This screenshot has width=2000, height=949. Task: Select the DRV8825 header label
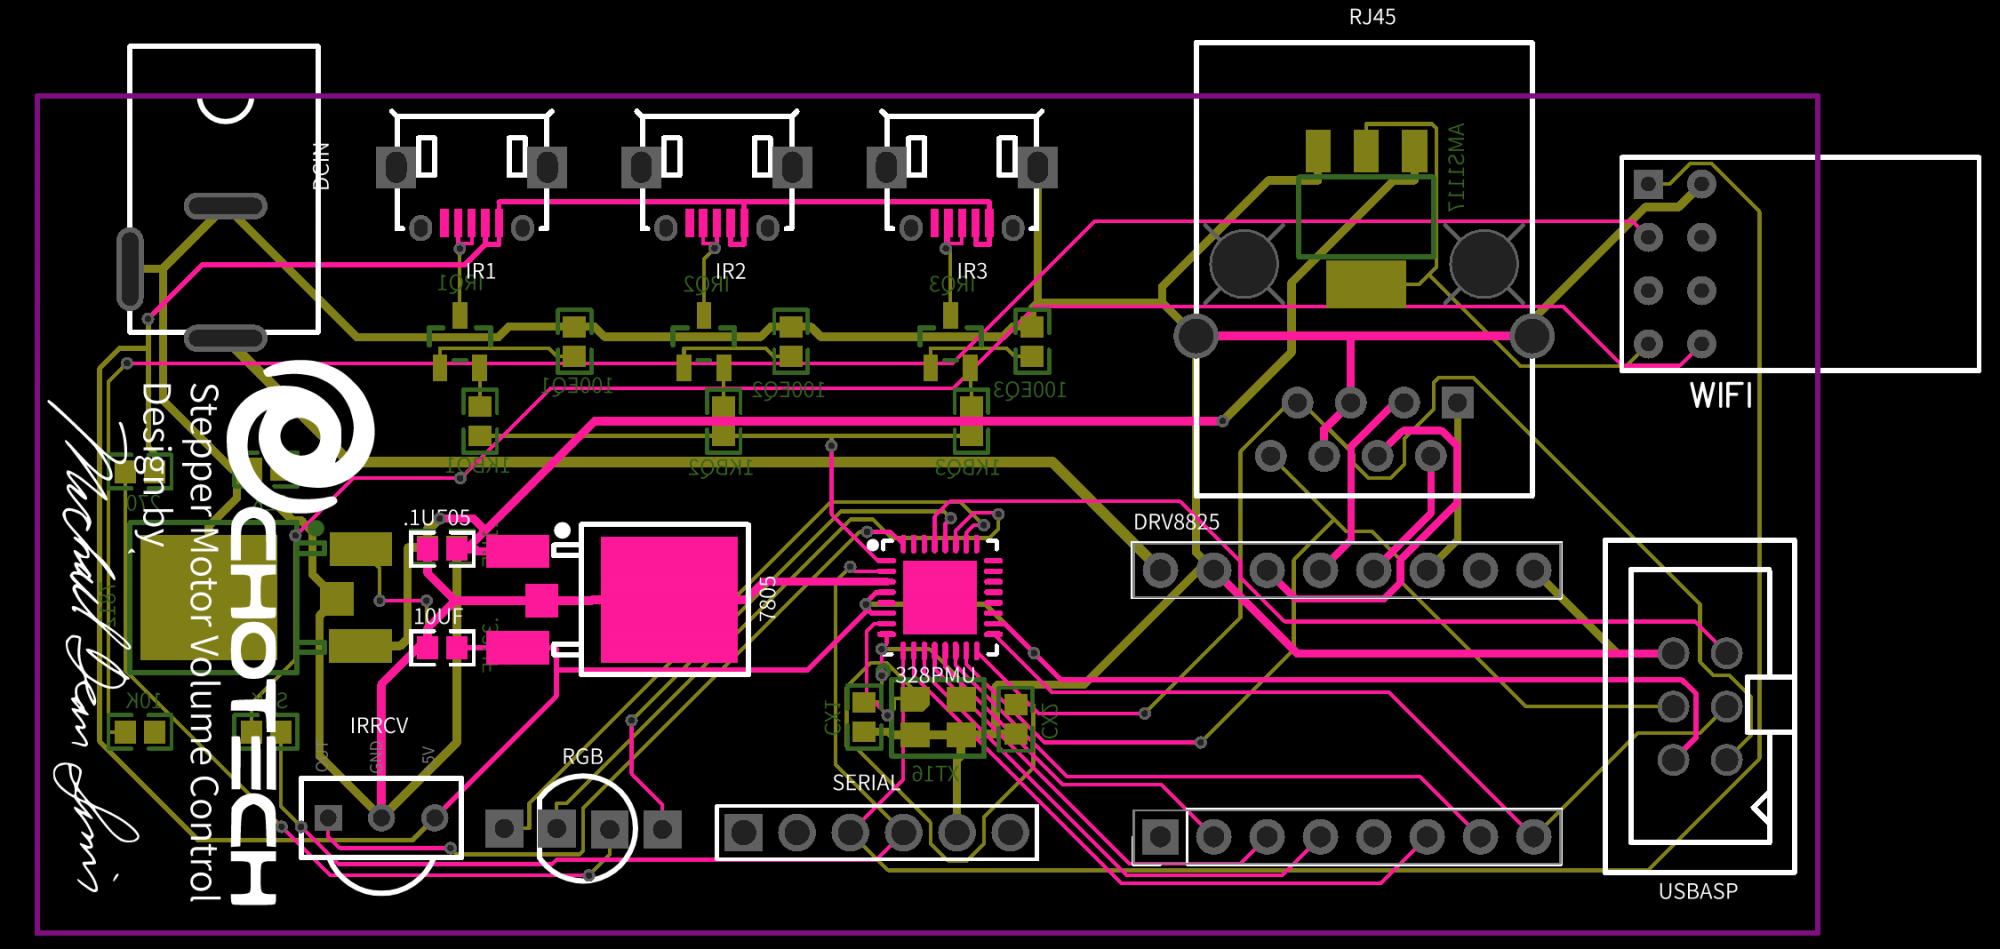(x=1176, y=522)
